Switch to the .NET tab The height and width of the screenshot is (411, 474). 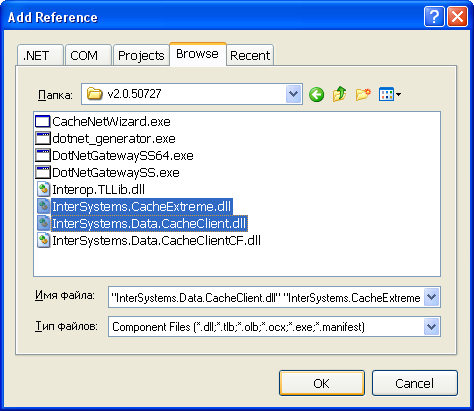[40, 55]
